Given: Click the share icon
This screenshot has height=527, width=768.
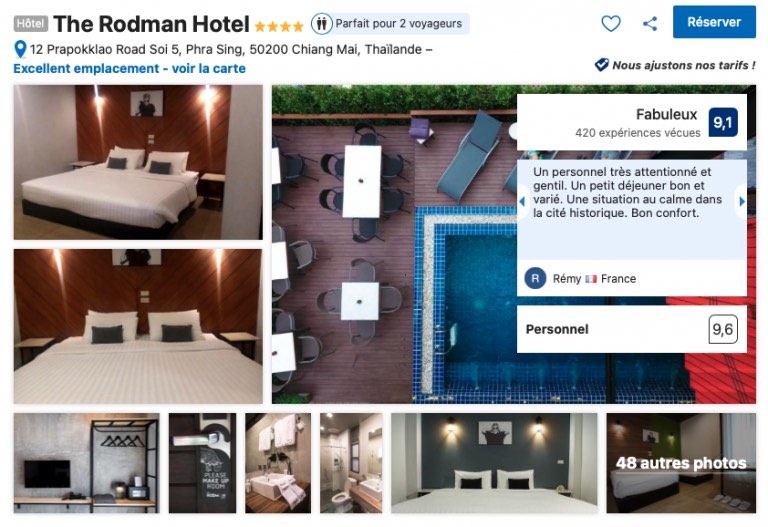Looking at the screenshot, I should tap(650, 24).
